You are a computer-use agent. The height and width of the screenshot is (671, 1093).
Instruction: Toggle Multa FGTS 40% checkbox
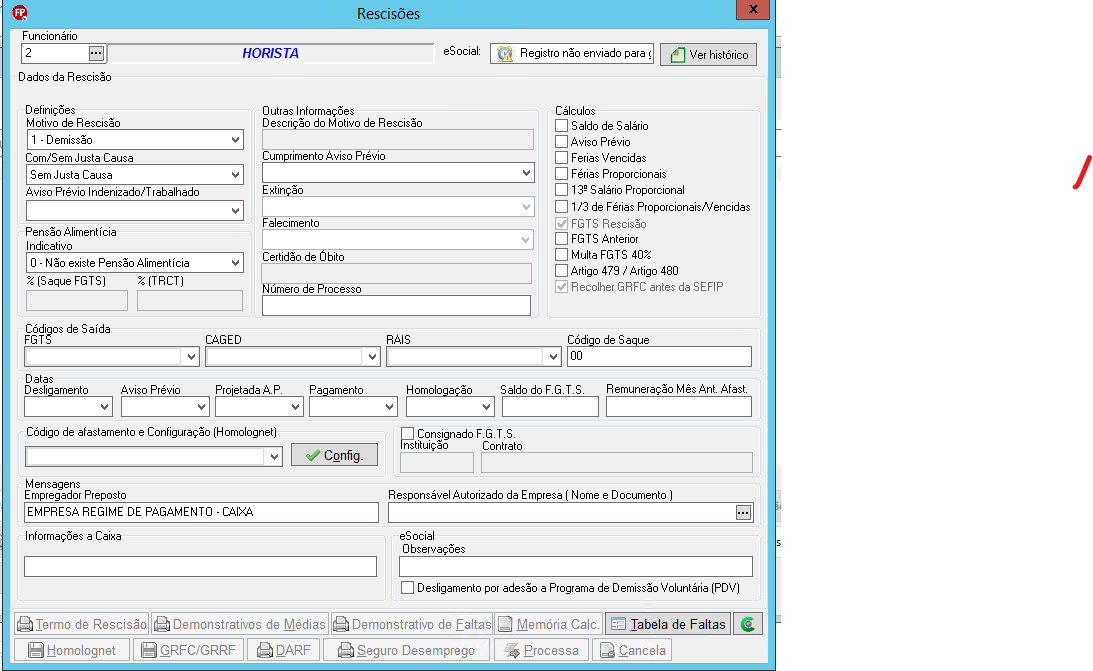561,254
